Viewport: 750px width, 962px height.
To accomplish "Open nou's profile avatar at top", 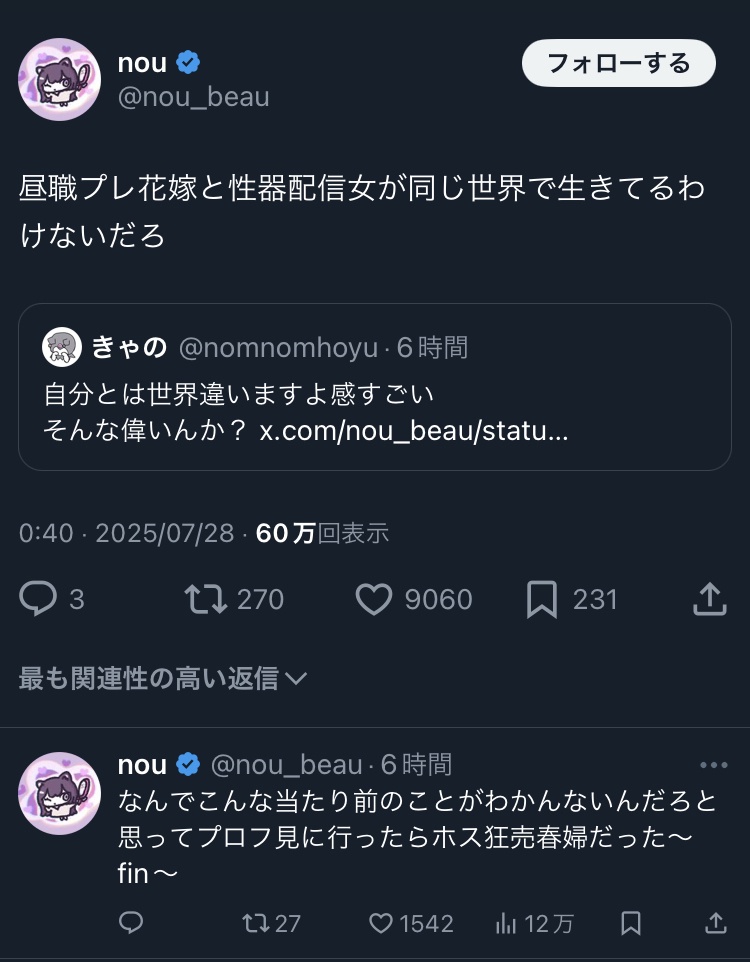I will pyautogui.click(x=59, y=79).
